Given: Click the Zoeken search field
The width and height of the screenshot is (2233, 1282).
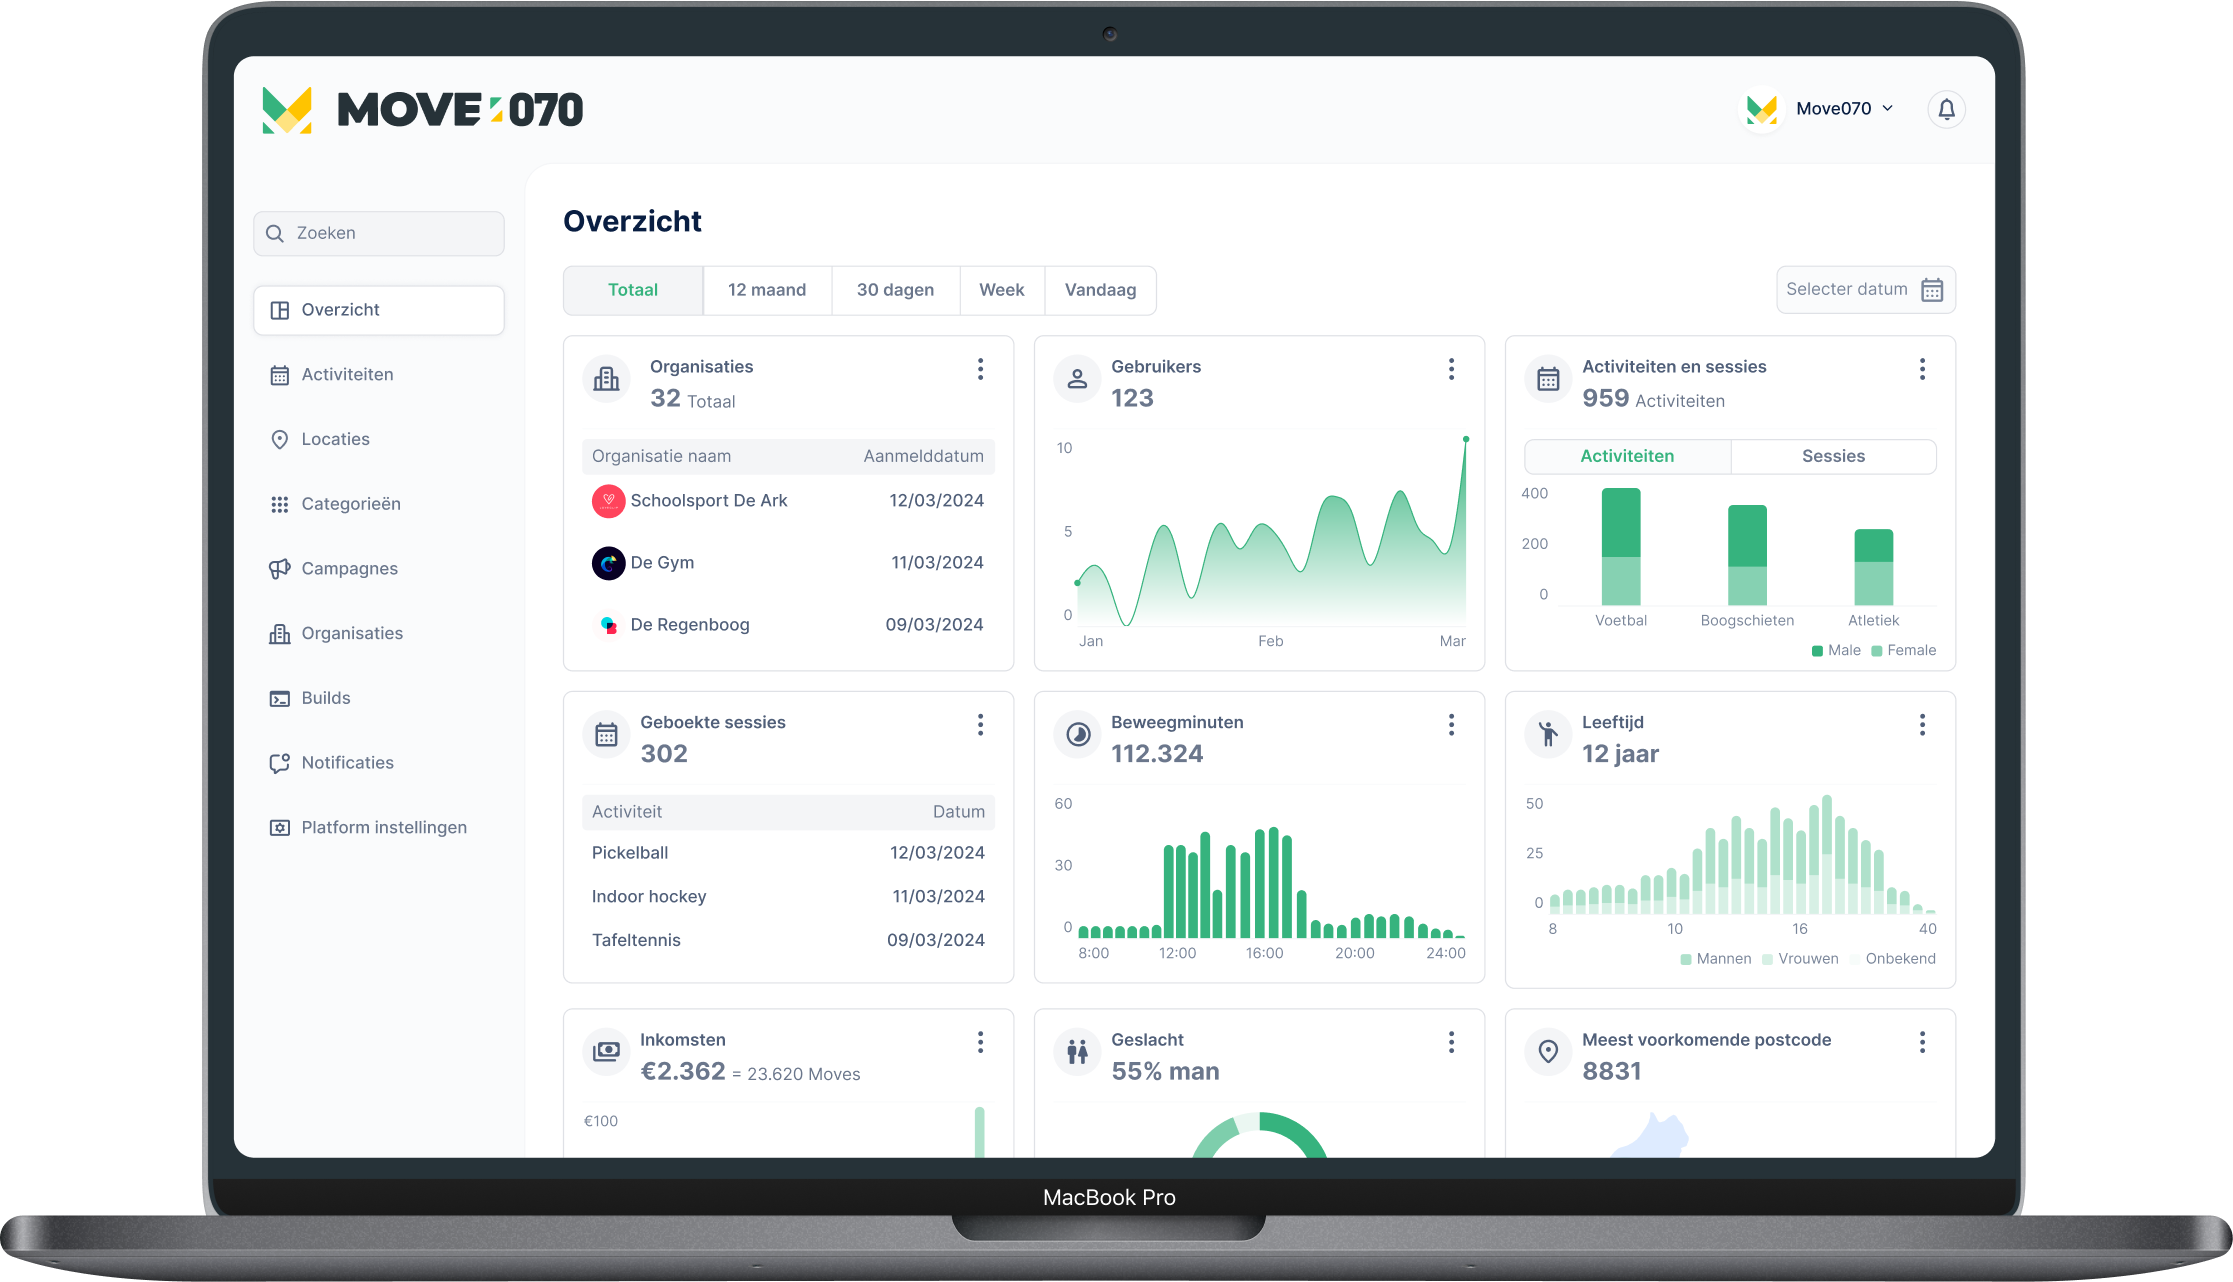Looking at the screenshot, I should coord(378,233).
